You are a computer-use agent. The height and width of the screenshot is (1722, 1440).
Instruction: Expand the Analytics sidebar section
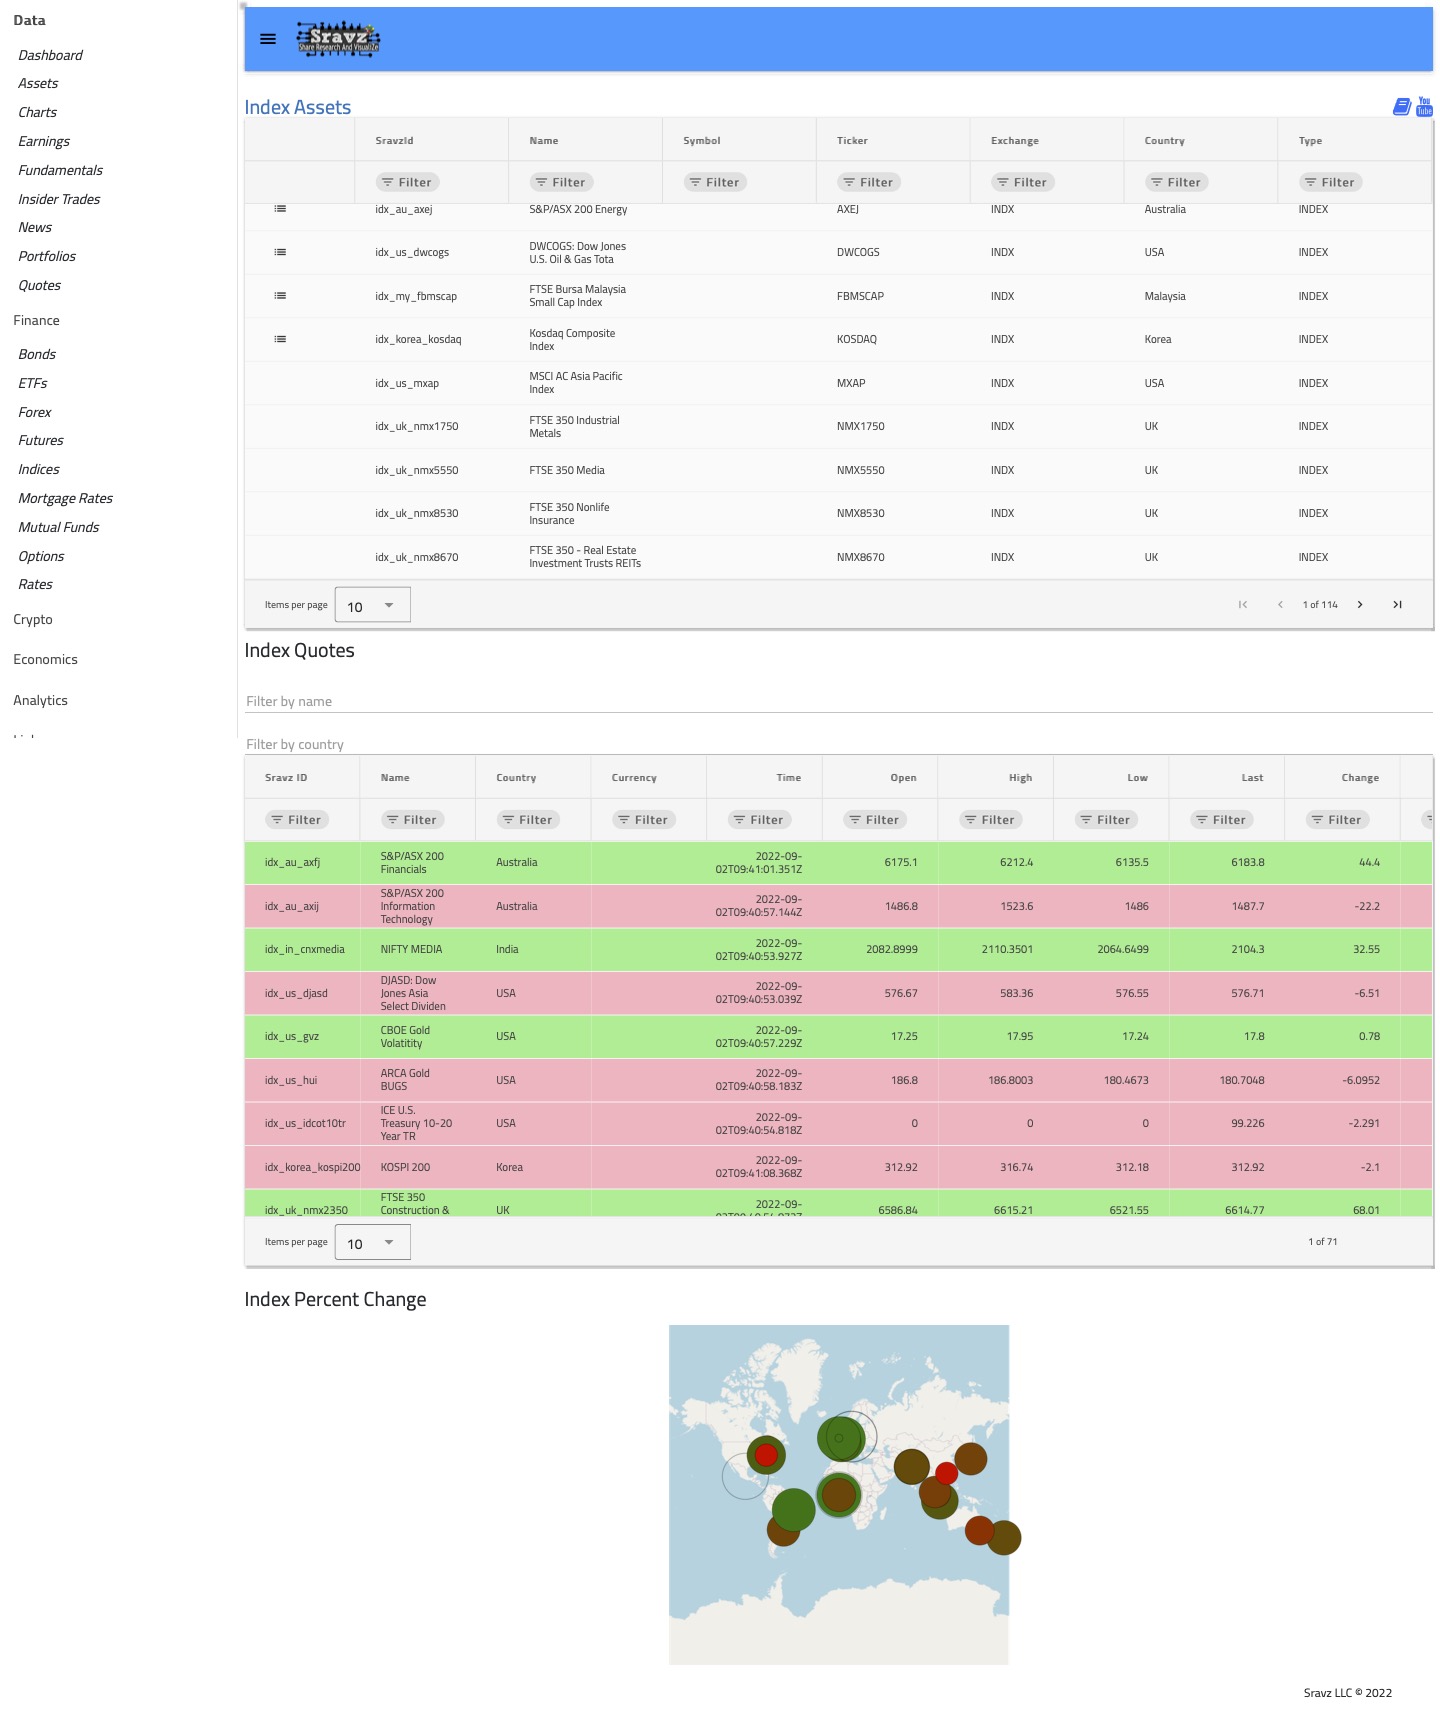(x=40, y=700)
